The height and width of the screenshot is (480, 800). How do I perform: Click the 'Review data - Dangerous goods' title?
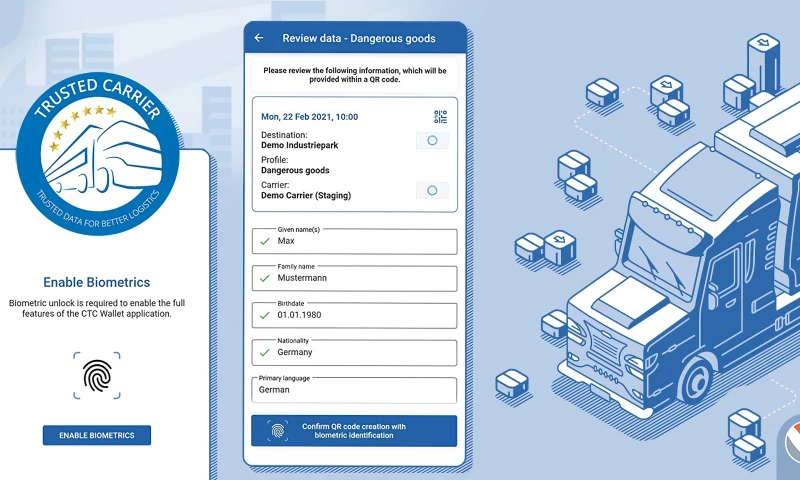[359, 38]
